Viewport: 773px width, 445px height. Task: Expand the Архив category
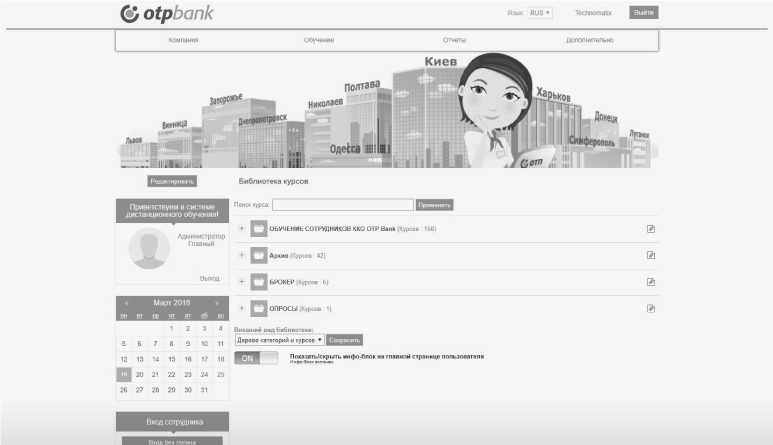click(242, 255)
